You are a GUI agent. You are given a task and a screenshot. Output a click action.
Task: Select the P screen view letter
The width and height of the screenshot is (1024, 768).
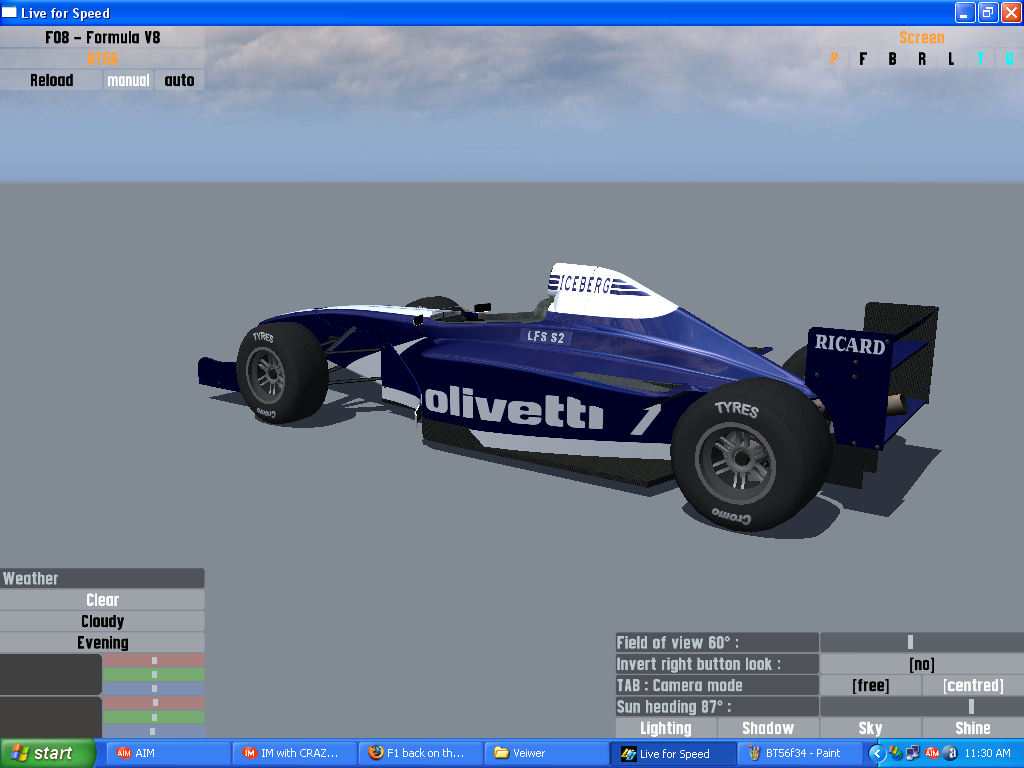point(834,59)
